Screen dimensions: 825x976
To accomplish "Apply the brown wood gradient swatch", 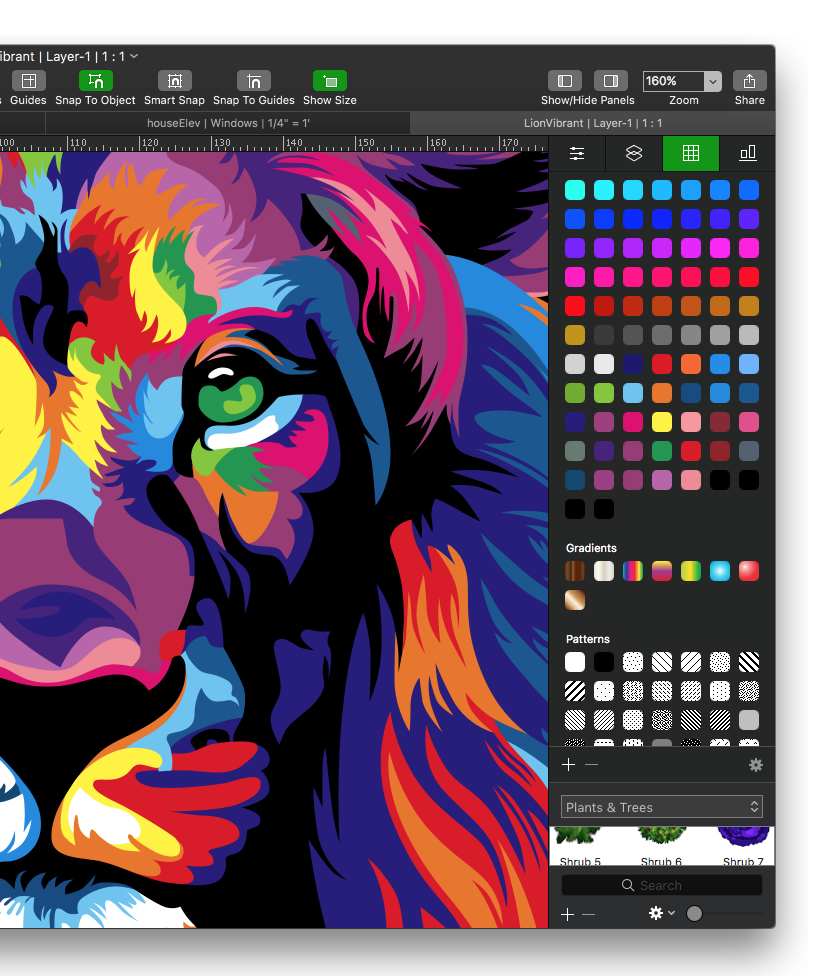I will pos(575,571).
